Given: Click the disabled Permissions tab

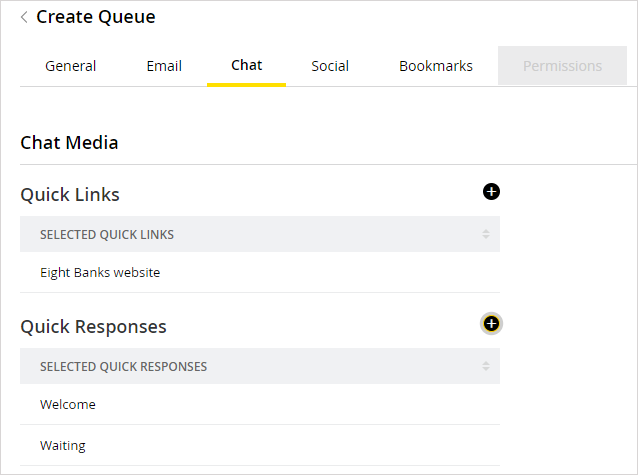Looking at the screenshot, I should tap(562, 66).
